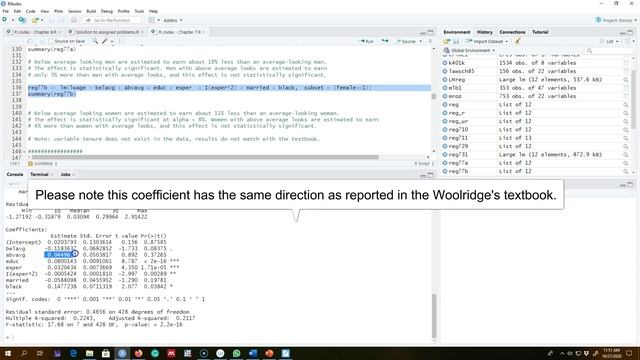Viewport: 640px width, 360px height.
Task: Click the Windows Start button
Action: pyautogui.click(x=7, y=353)
